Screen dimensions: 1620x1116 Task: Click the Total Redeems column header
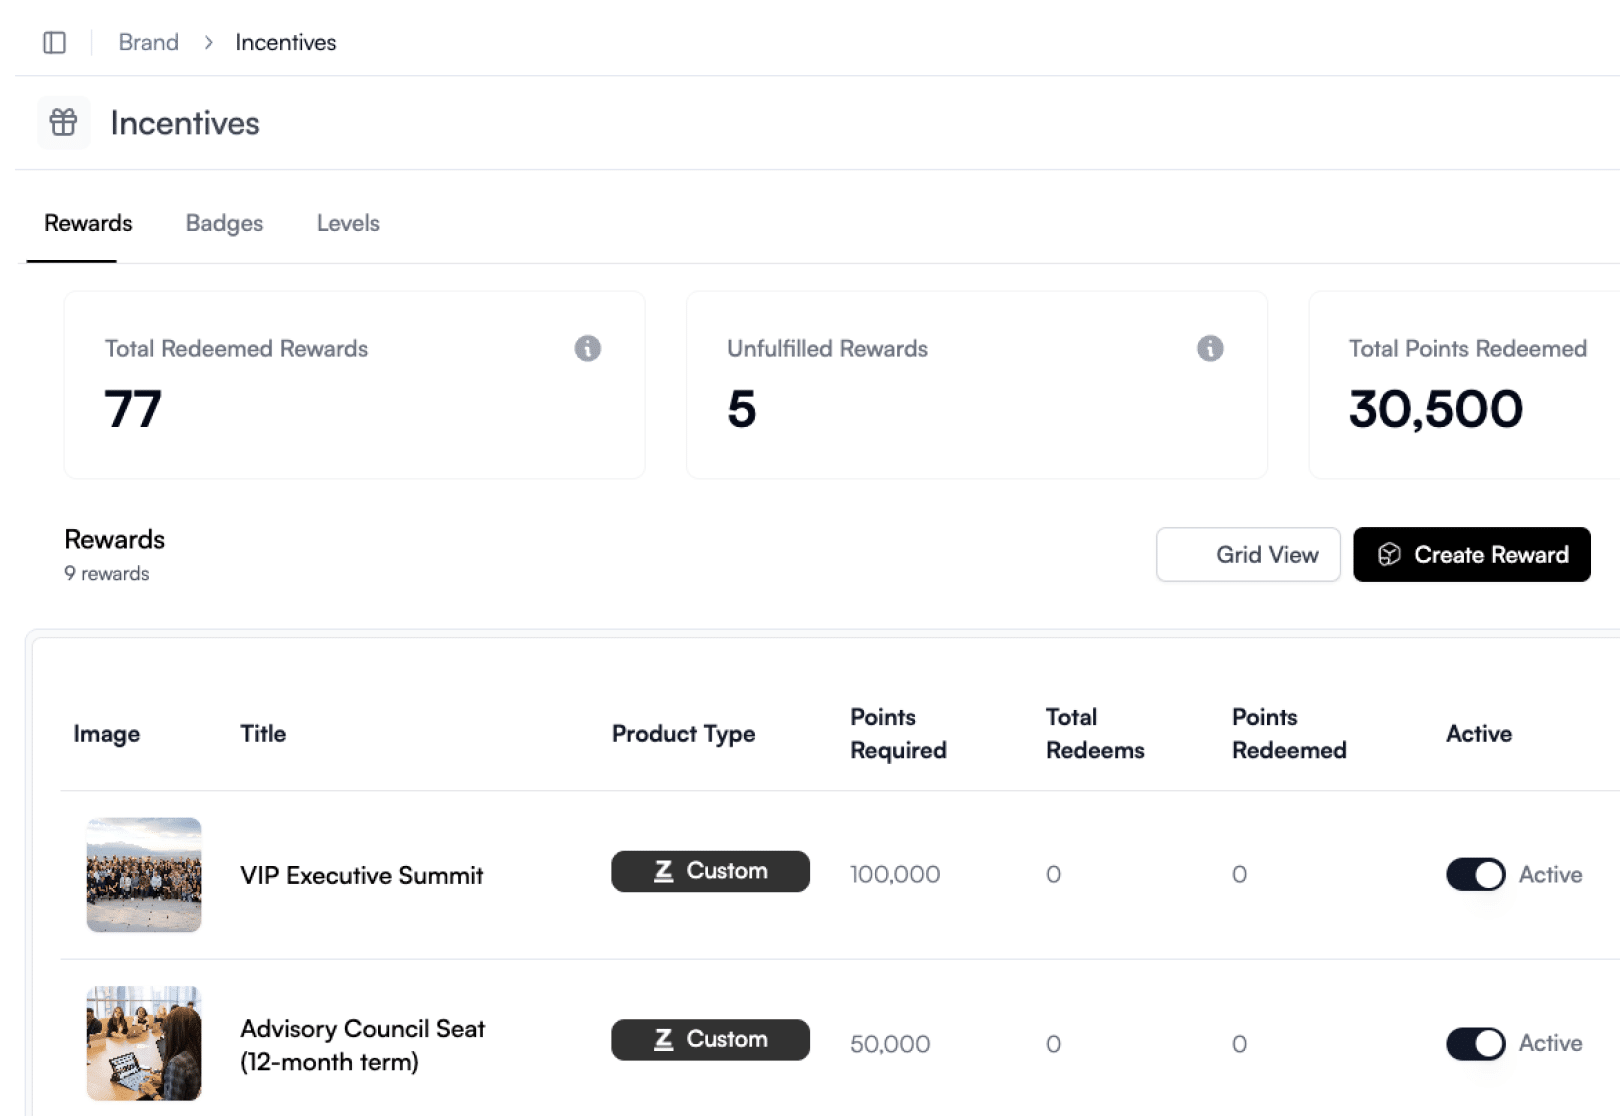[x=1094, y=733]
